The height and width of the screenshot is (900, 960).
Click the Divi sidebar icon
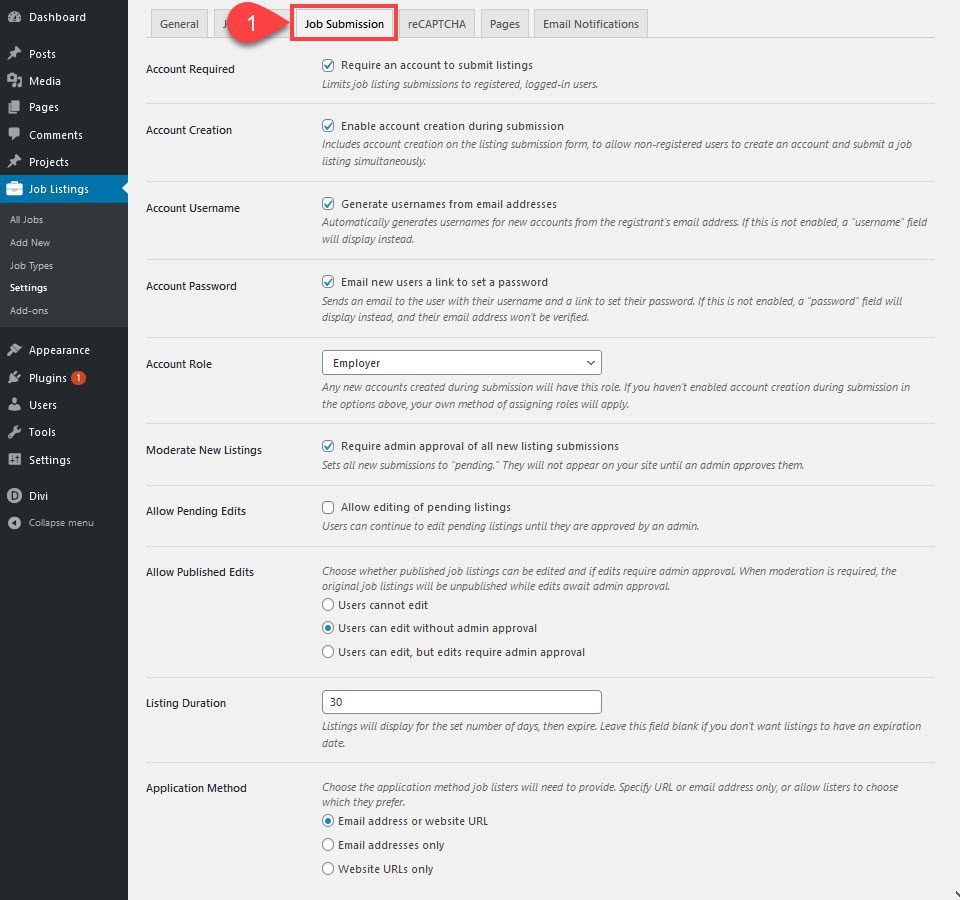coord(15,495)
